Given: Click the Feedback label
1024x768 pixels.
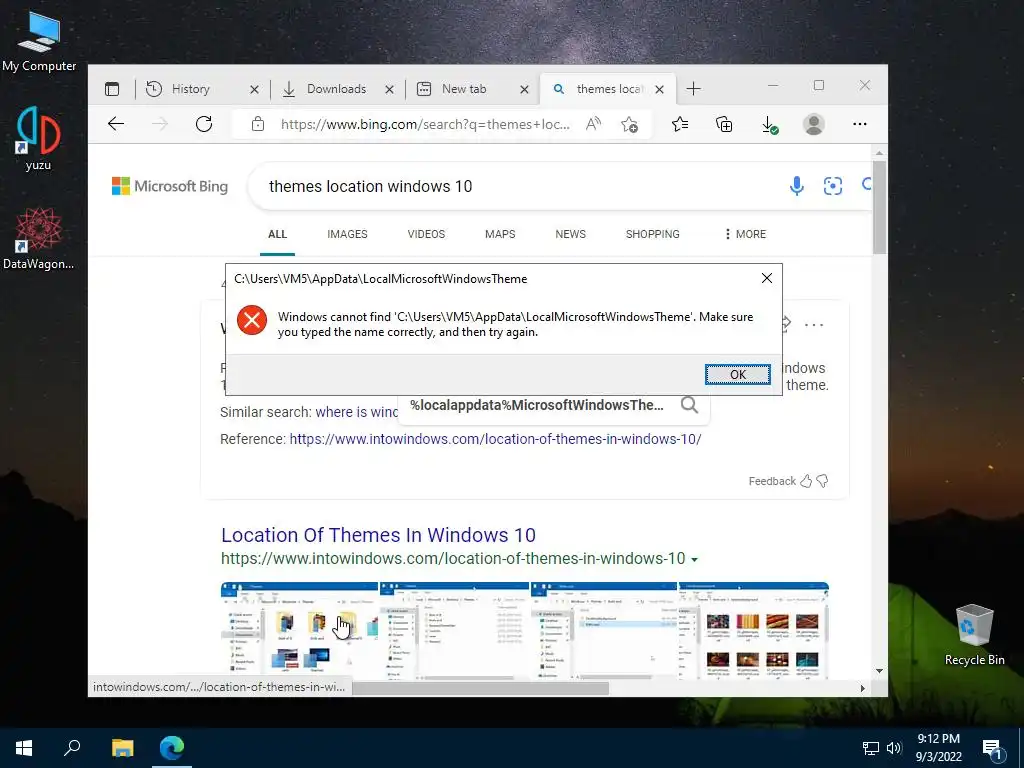Looking at the screenshot, I should point(772,481).
